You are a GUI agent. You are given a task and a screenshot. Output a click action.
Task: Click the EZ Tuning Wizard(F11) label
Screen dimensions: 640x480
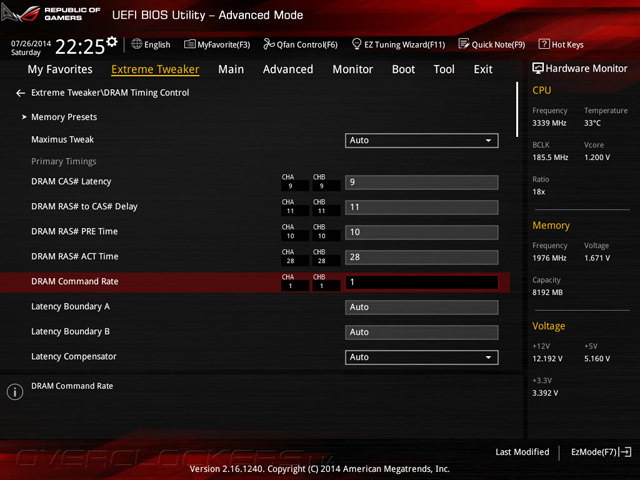point(404,44)
